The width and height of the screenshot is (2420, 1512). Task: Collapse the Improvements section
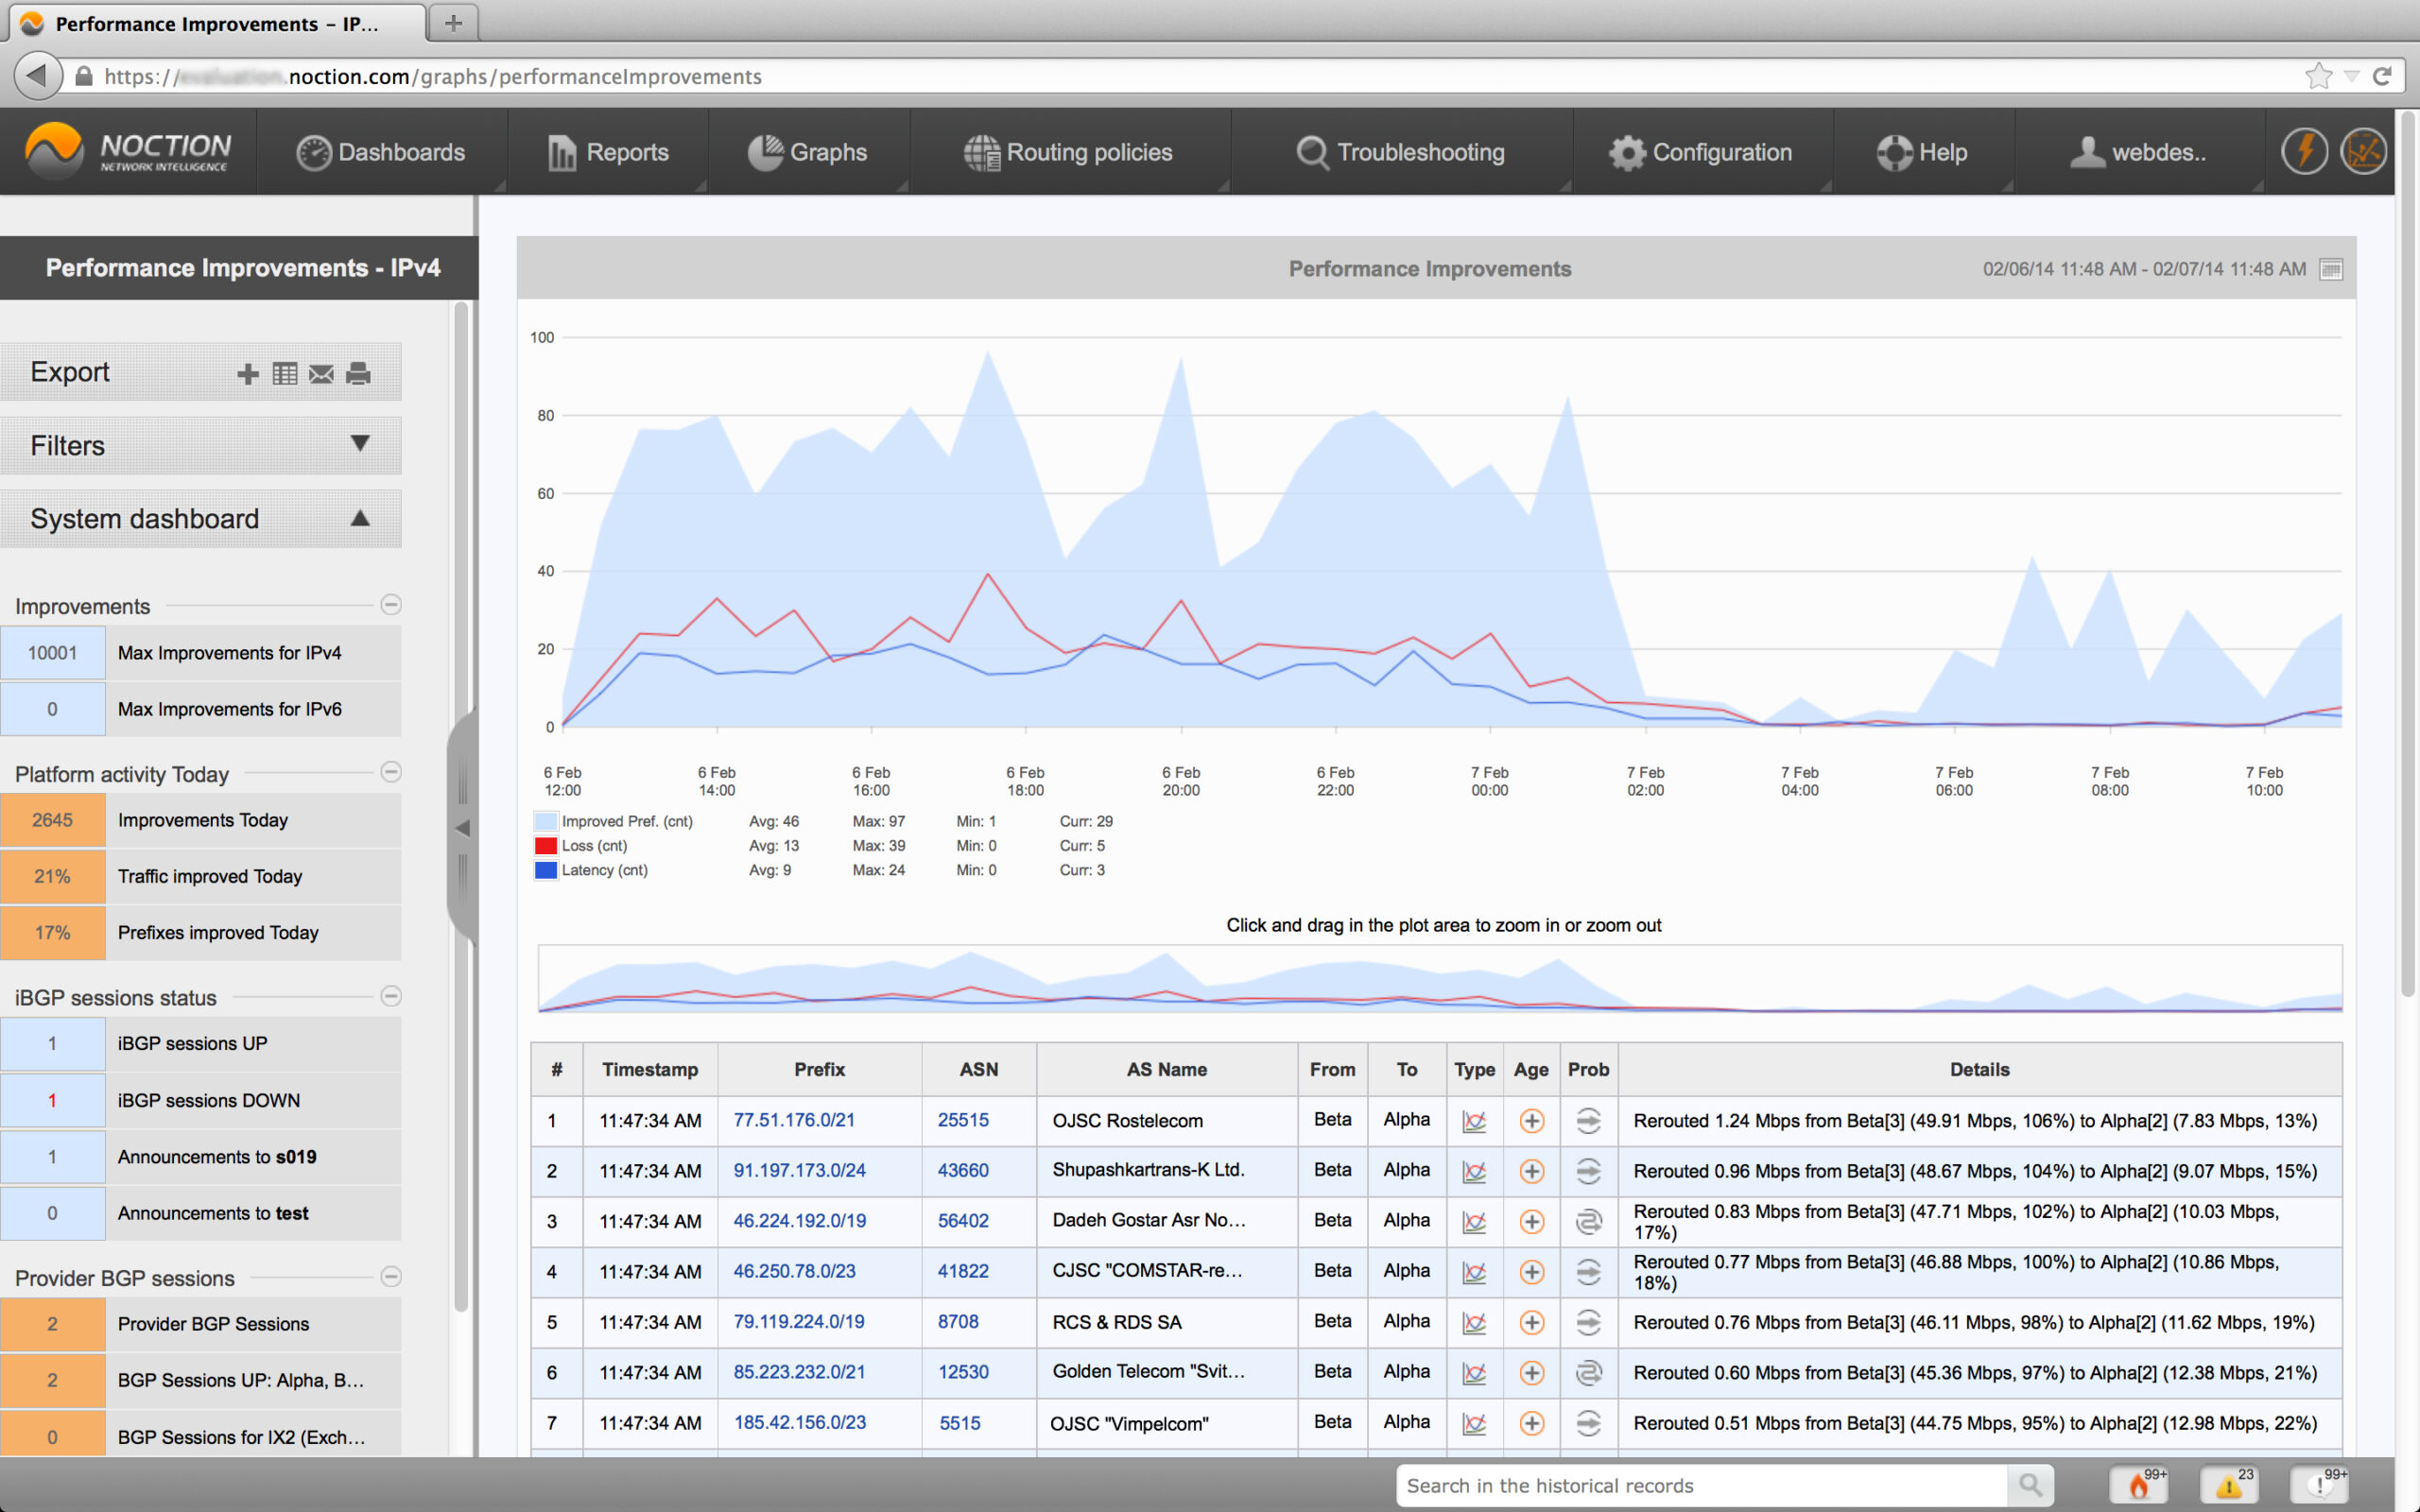391,605
